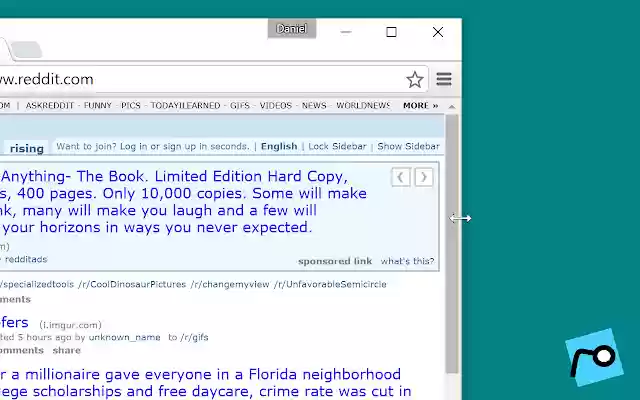The width and height of the screenshot is (640, 400).
Task: Visit /r/CoolDinosaurPictures subreddit
Action: pos(132,284)
